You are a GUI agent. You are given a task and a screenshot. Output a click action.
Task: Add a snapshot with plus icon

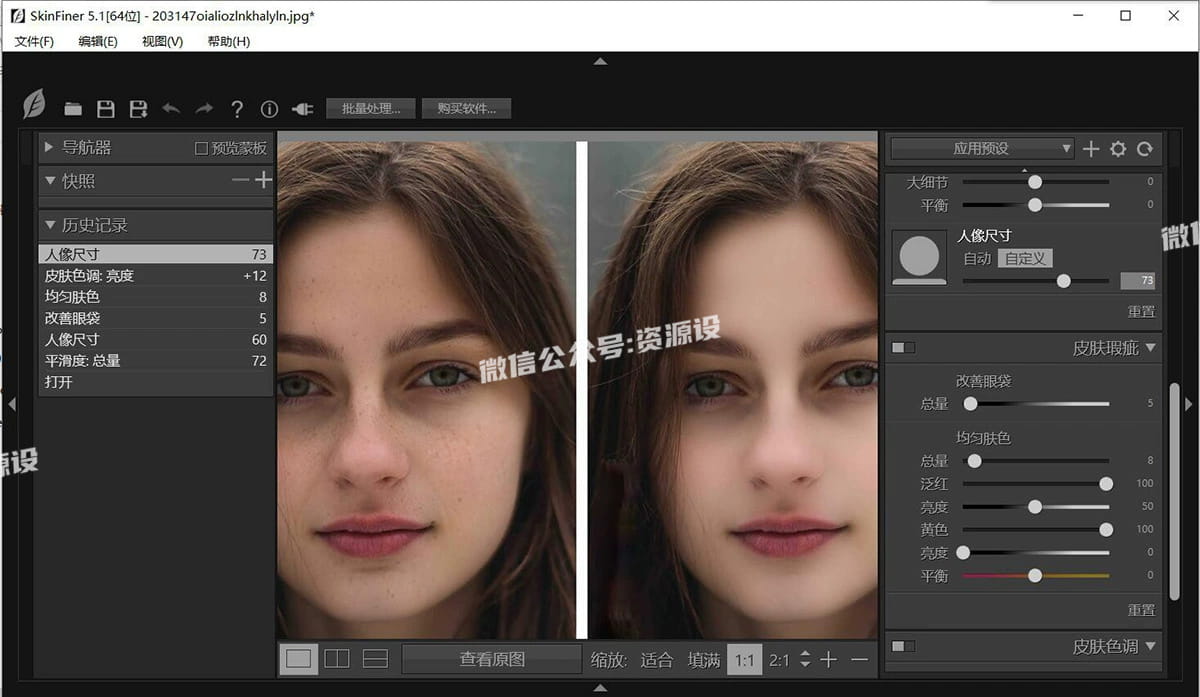pyautogui.click(x=263, y=180)
